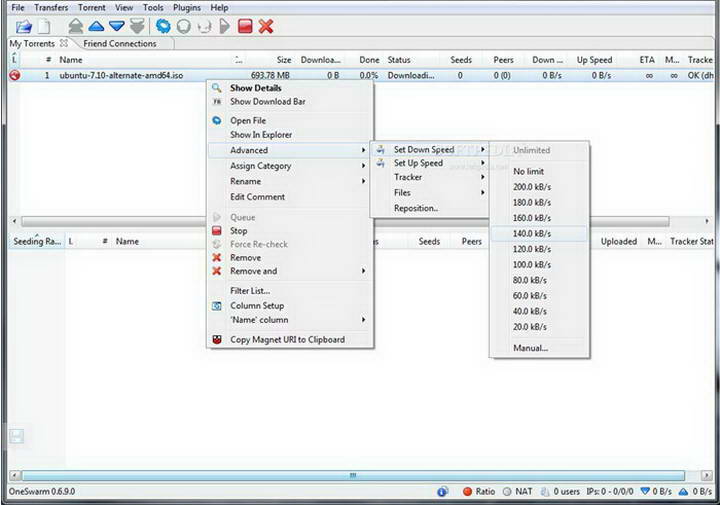Click the blue info icon in status bar
Viewport: 720px width, 505px height.
[442, 492]
